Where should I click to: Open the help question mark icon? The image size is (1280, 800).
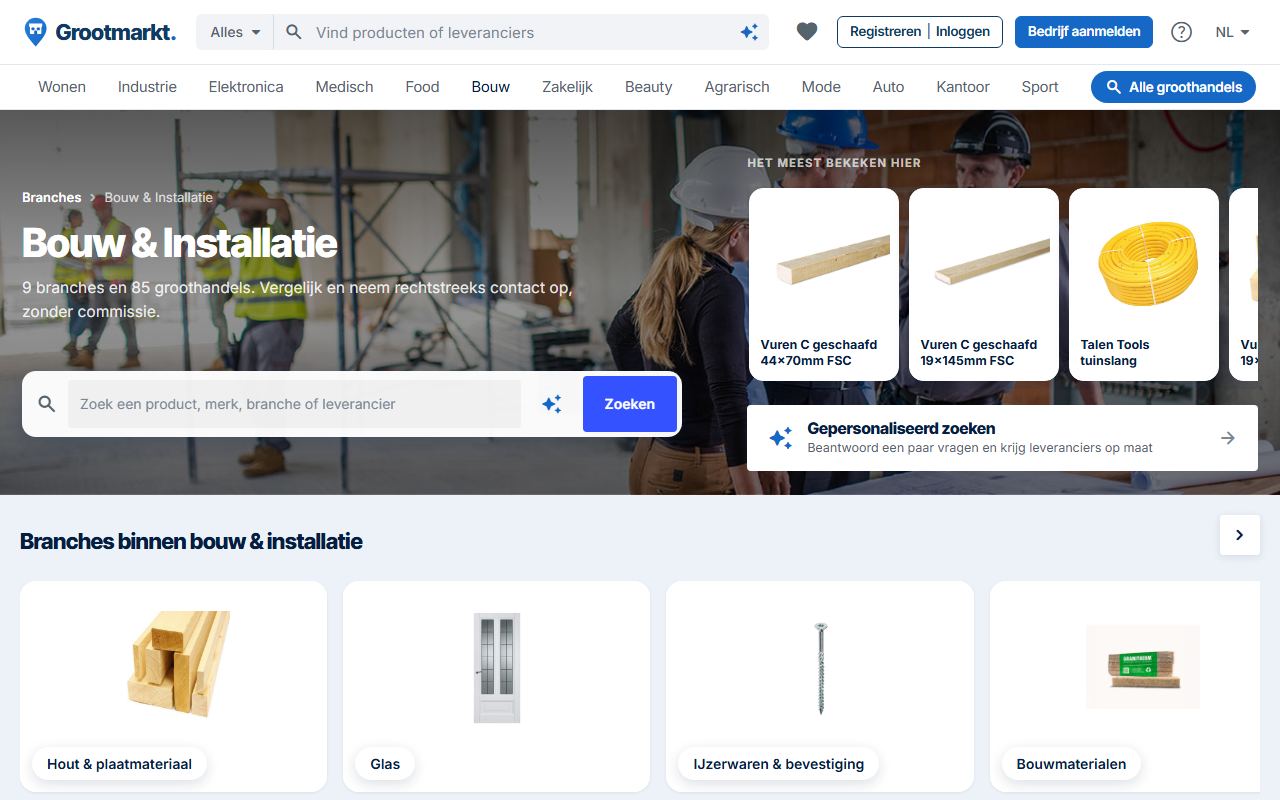pyautogui.click(x=1181, y=32)
